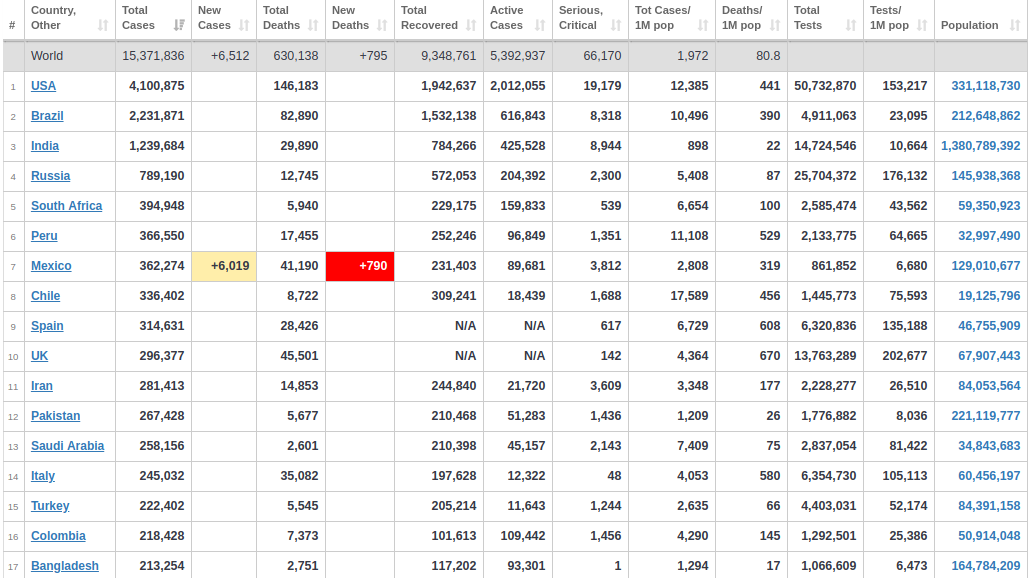Screen dimensions: 1028x578
Task: Sort by Active Cases column arrows
Action: (540, 26)
